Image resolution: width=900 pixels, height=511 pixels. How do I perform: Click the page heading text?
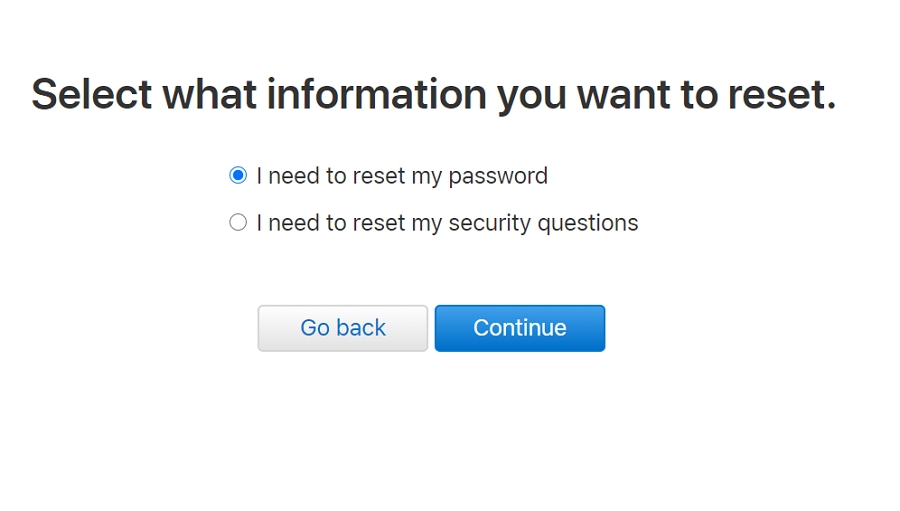(433, 94)
